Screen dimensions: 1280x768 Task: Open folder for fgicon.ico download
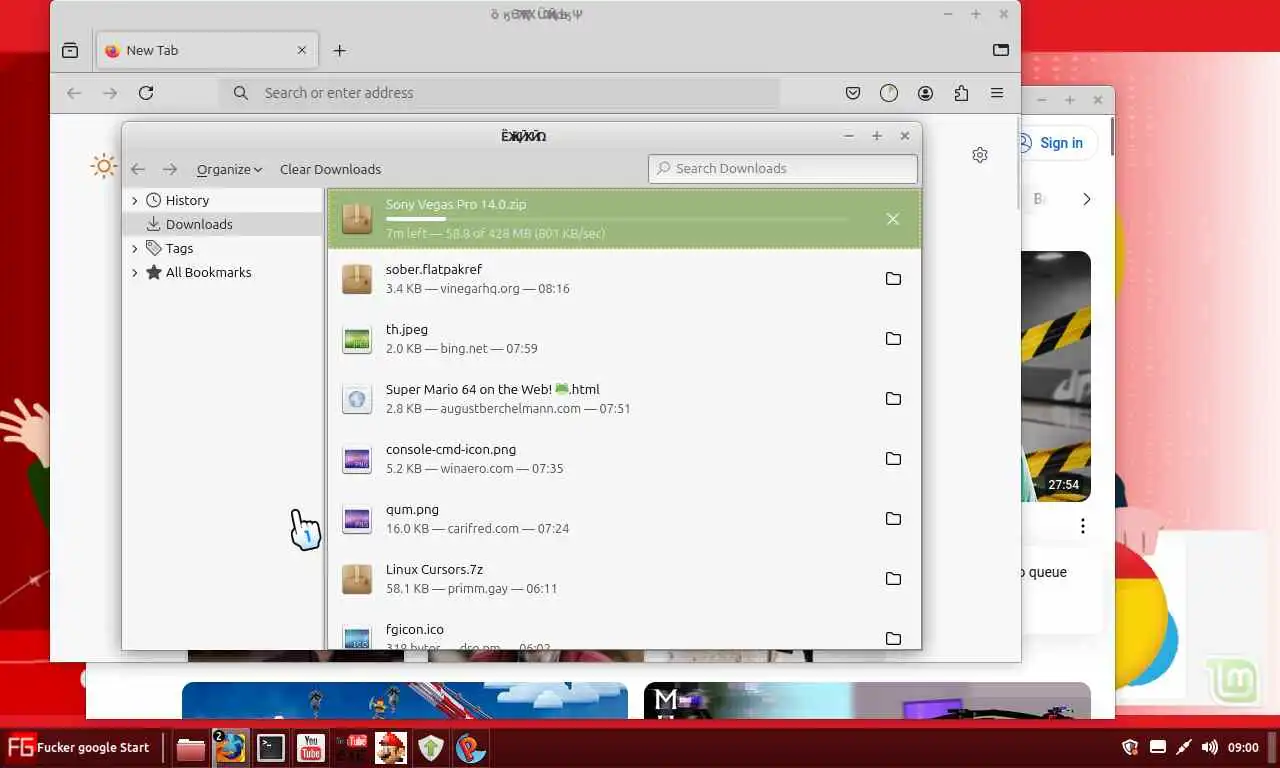coord(893,638)
